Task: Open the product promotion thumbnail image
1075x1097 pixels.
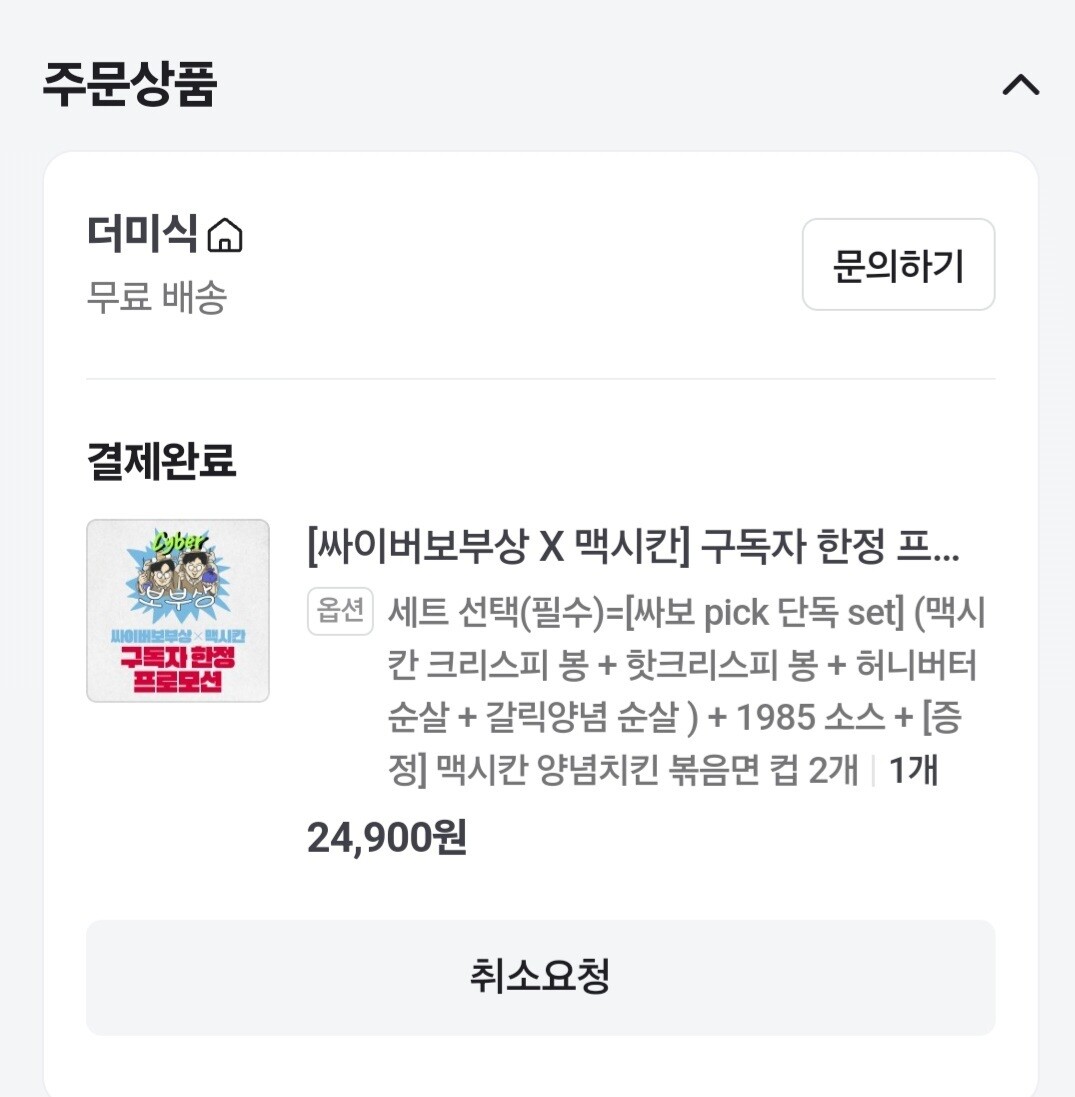Action: pos(178,611)
